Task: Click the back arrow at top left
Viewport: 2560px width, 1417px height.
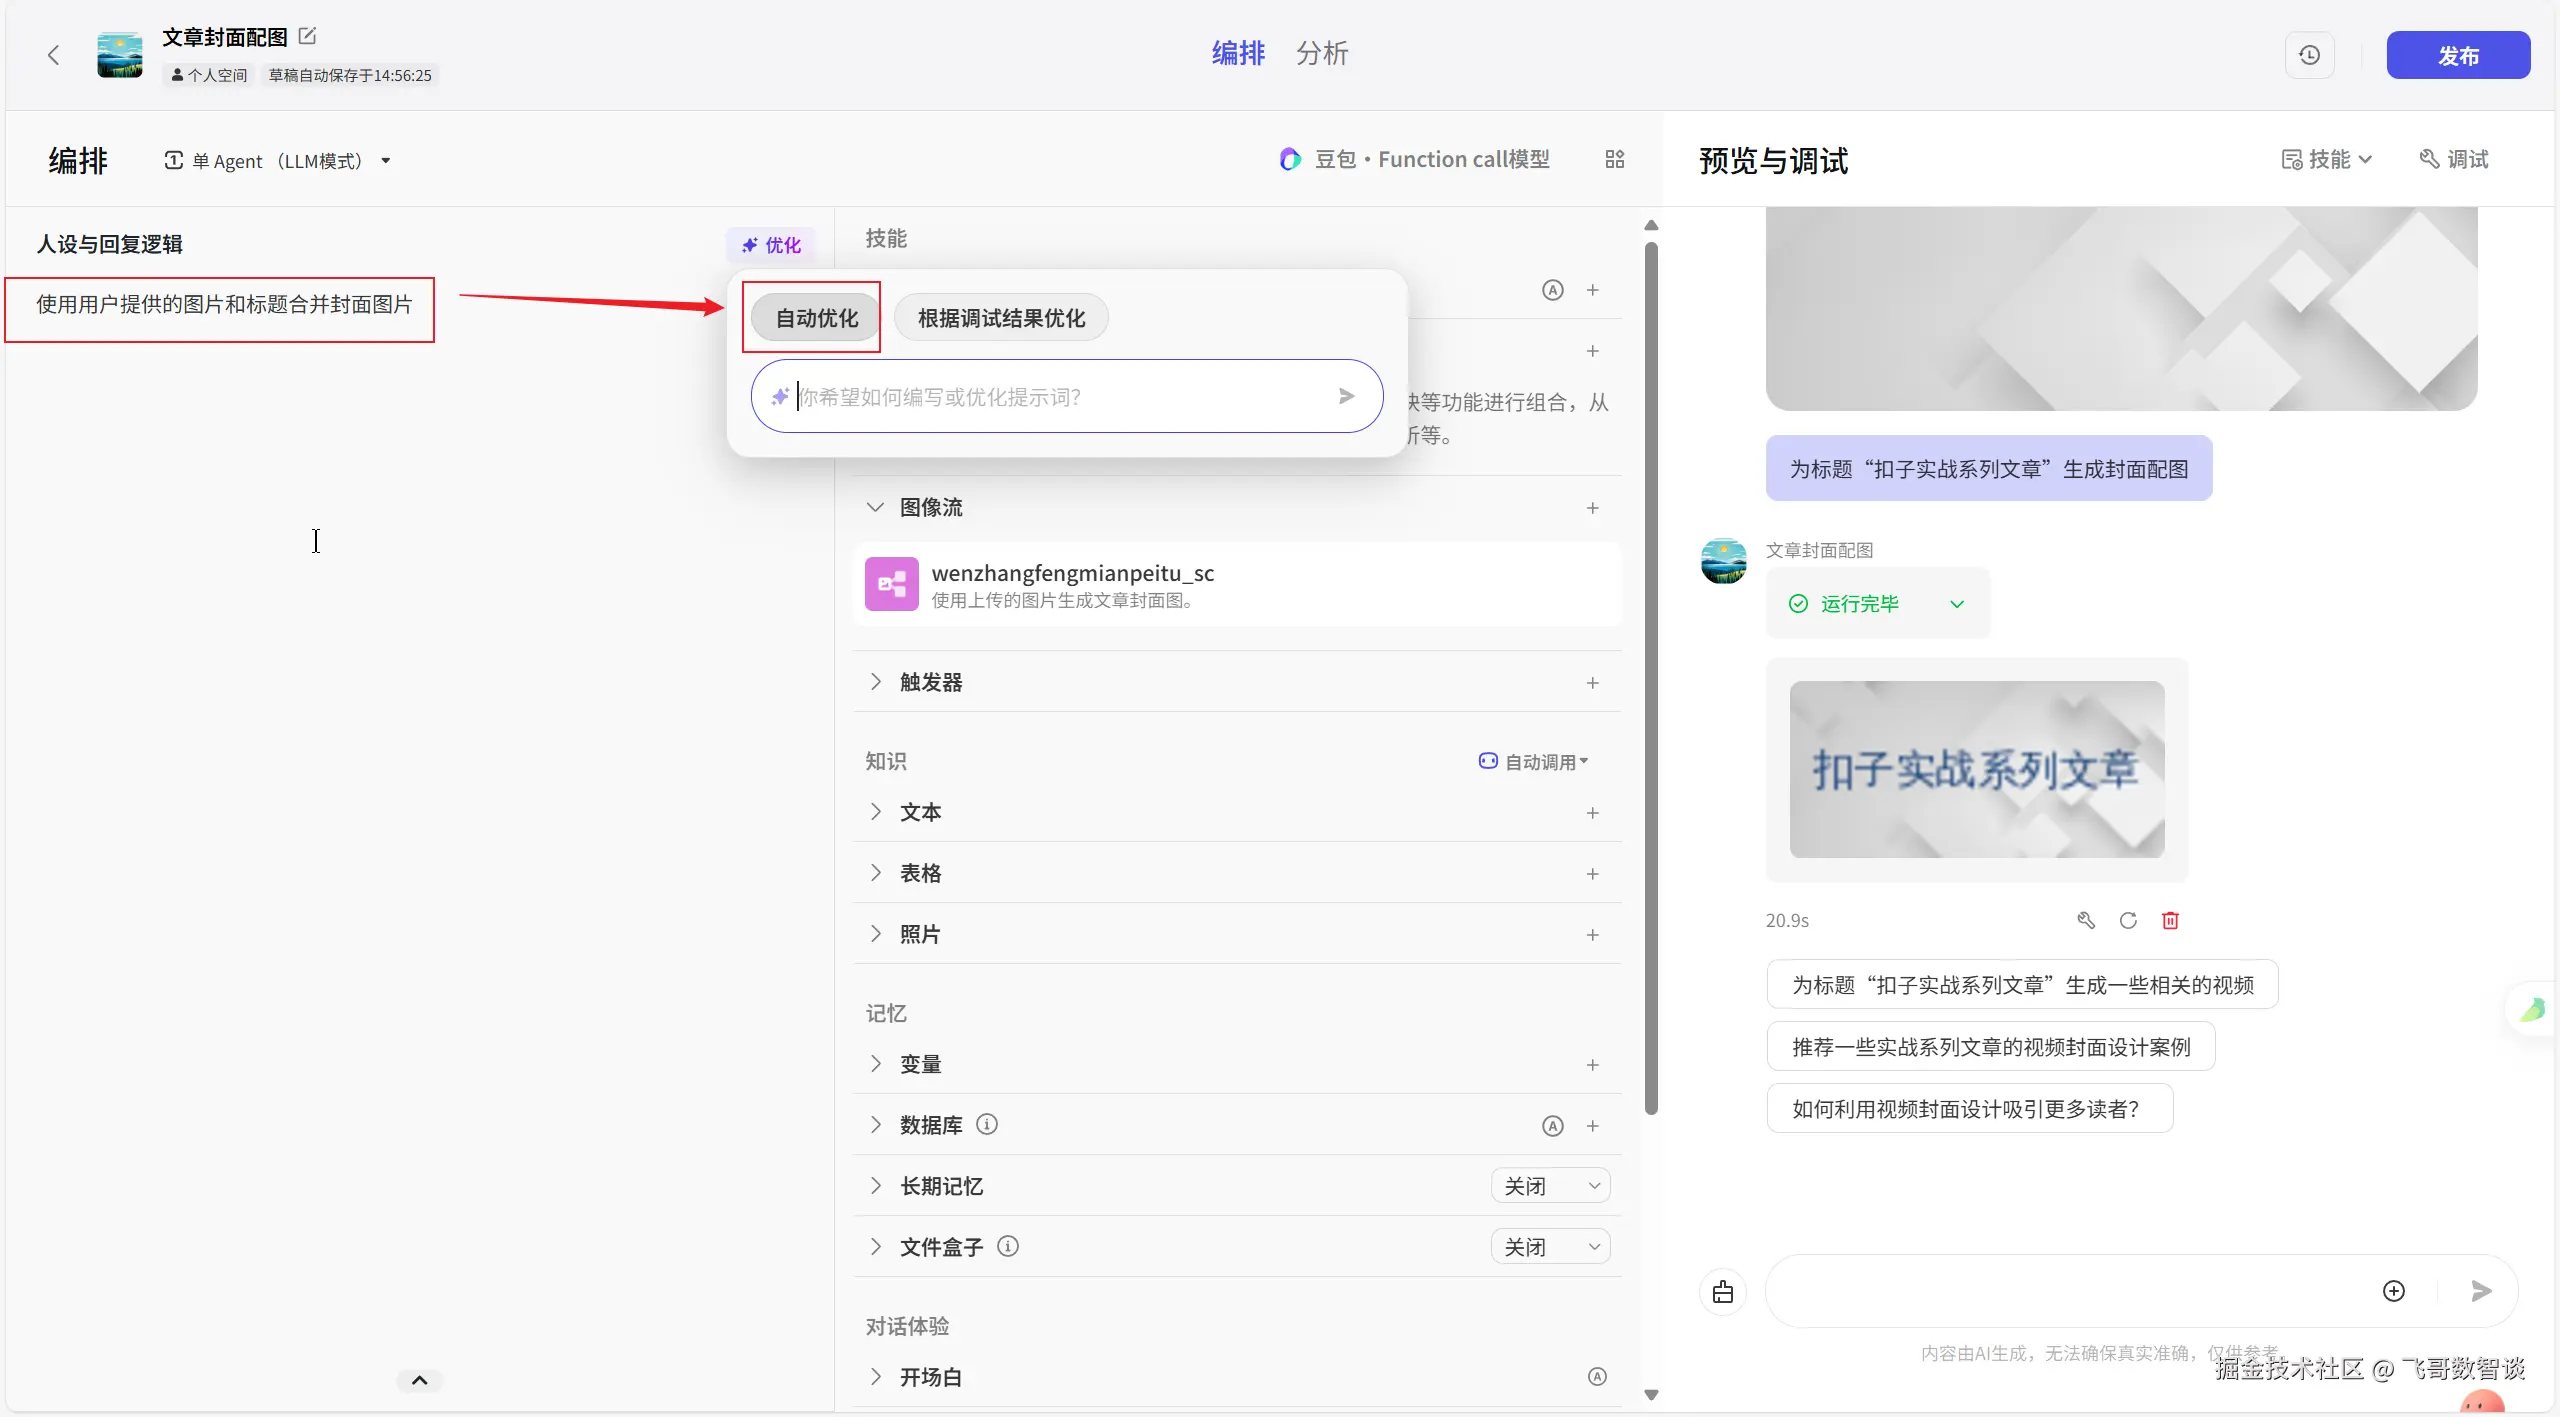Action: pyautogui.click(x=54, y=56)
